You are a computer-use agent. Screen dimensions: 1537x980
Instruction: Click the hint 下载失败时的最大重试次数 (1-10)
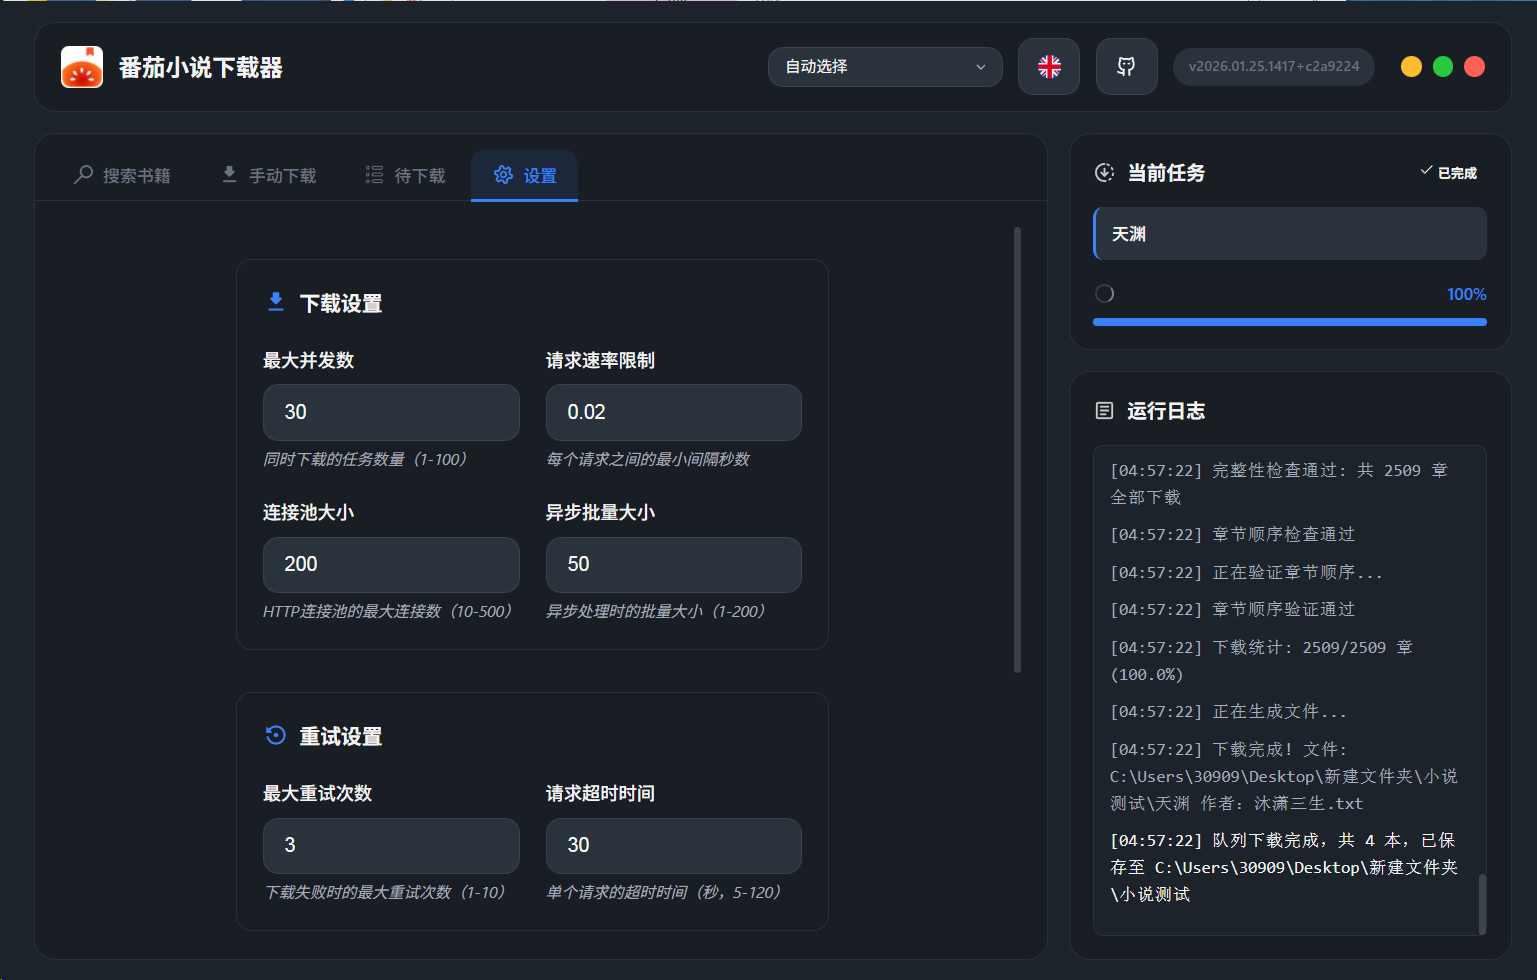[385, 892]
